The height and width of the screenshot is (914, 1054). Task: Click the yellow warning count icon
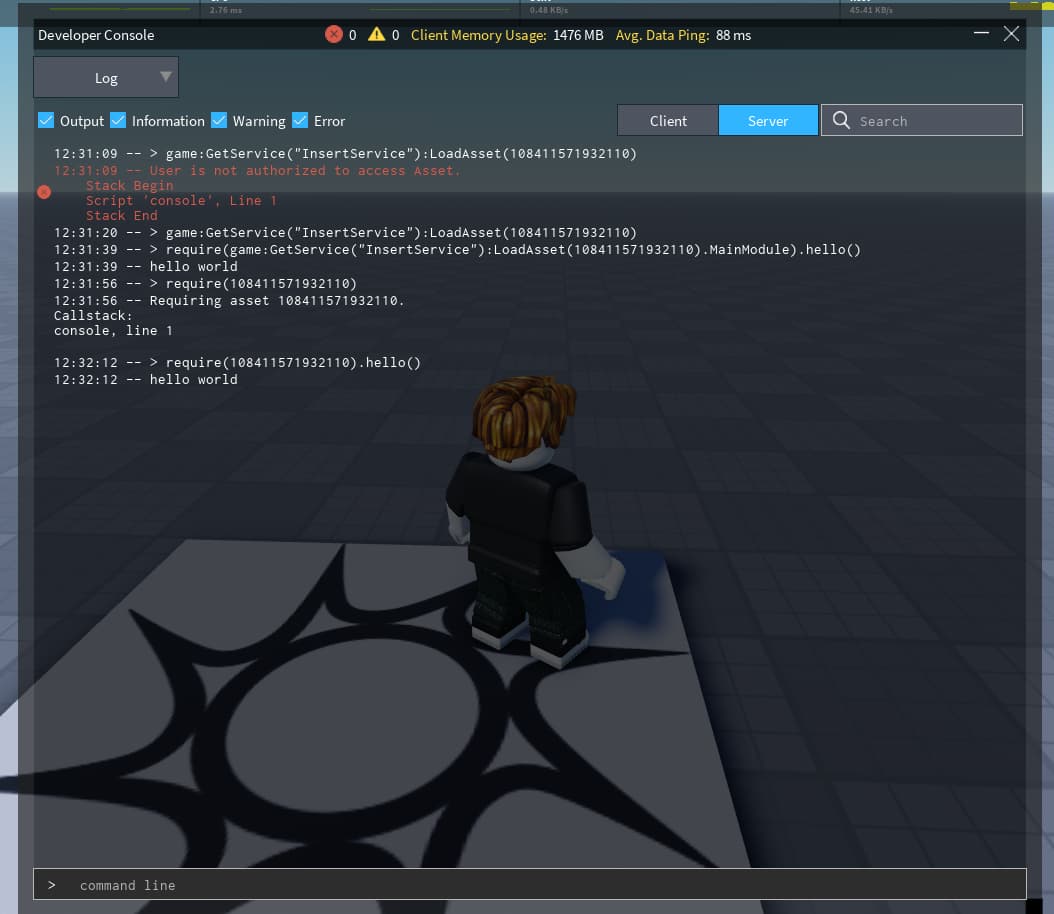click(376, 34)
